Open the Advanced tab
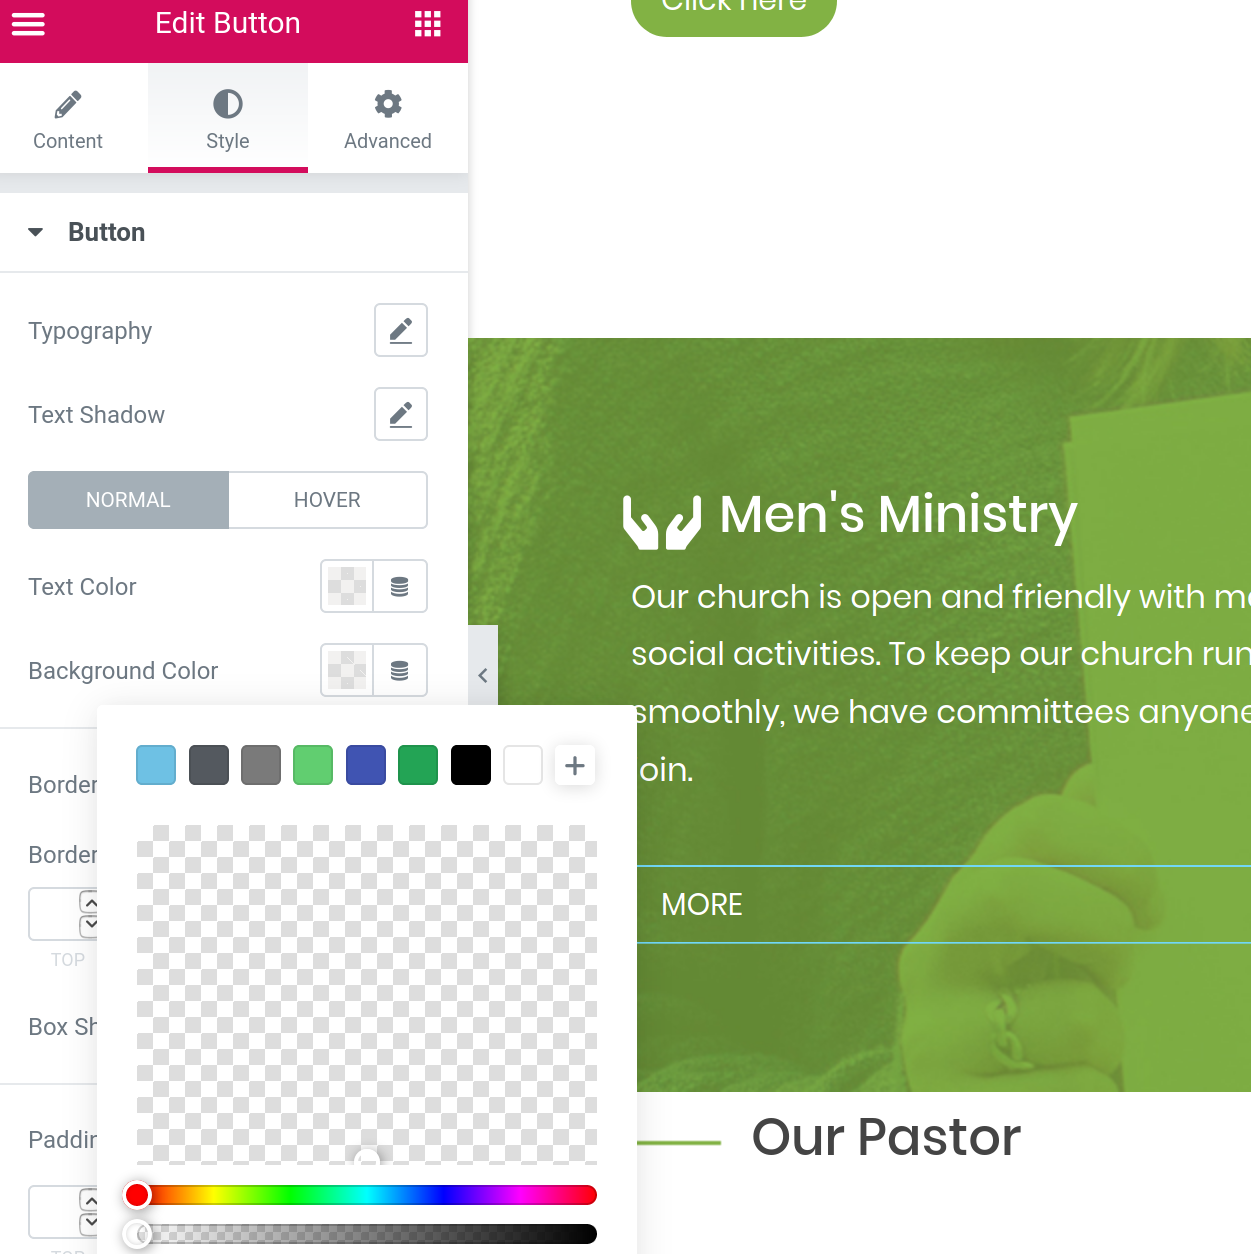The width and height of the screenshot is (1251, 1254). pyautogui.click(x=388, y=120)
